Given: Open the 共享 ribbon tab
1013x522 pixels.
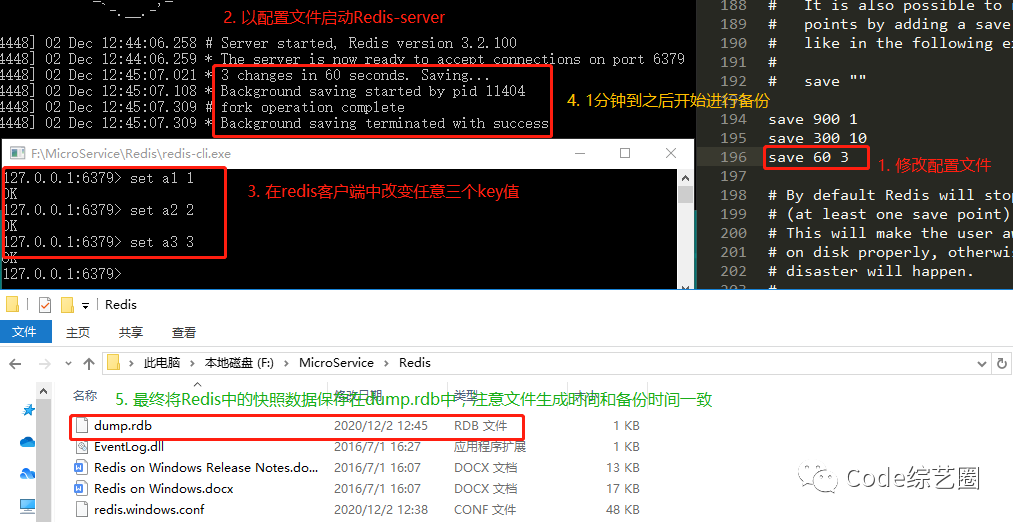Looking at the screenshot, I should (131, 332).
